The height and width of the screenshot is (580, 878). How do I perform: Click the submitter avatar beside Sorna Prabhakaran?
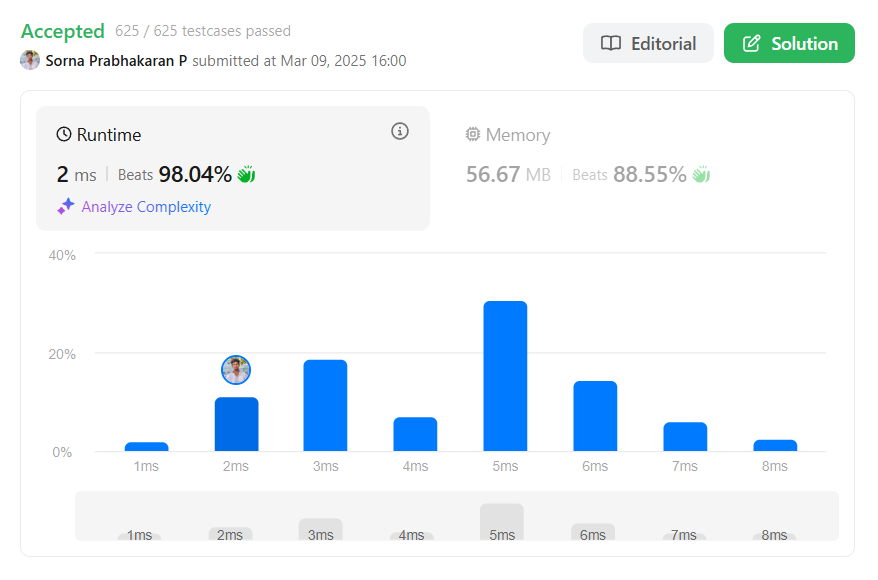click(x=30, y=60)
